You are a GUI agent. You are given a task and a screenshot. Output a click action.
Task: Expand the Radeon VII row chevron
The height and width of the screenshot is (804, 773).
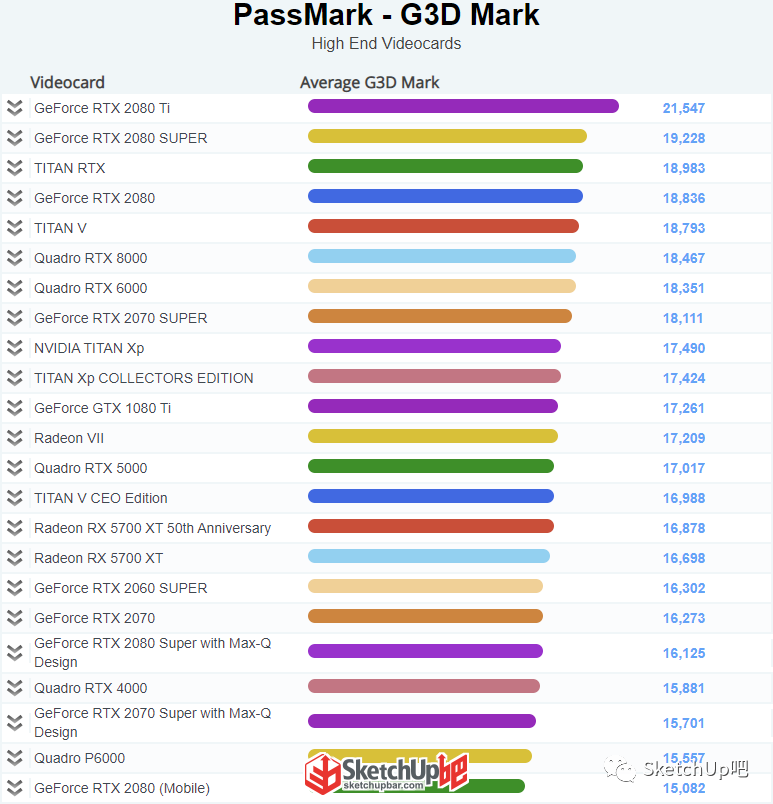15,438
